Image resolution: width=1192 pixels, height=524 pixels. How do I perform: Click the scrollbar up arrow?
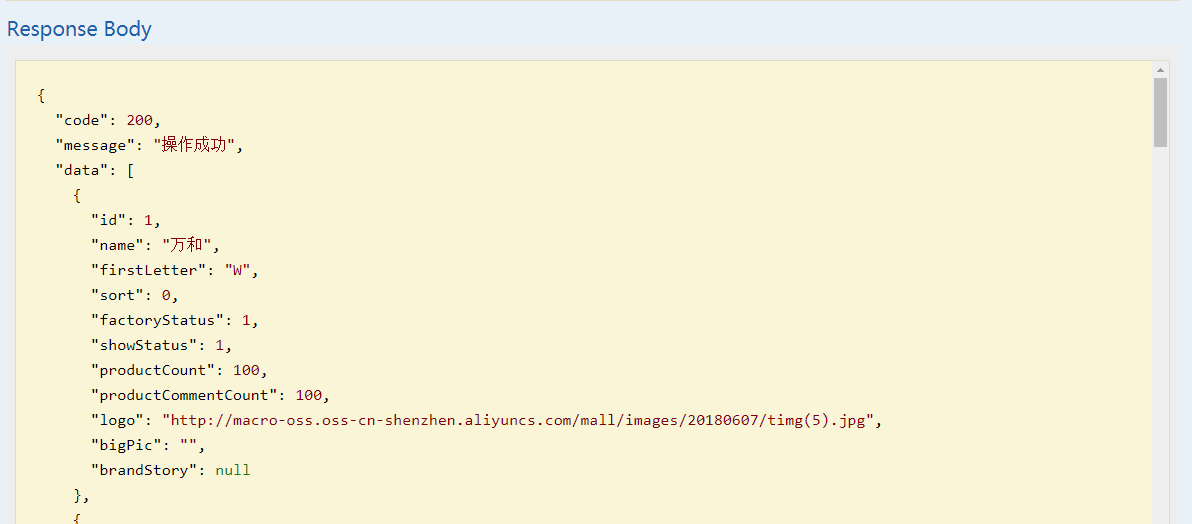(1160, 70)
